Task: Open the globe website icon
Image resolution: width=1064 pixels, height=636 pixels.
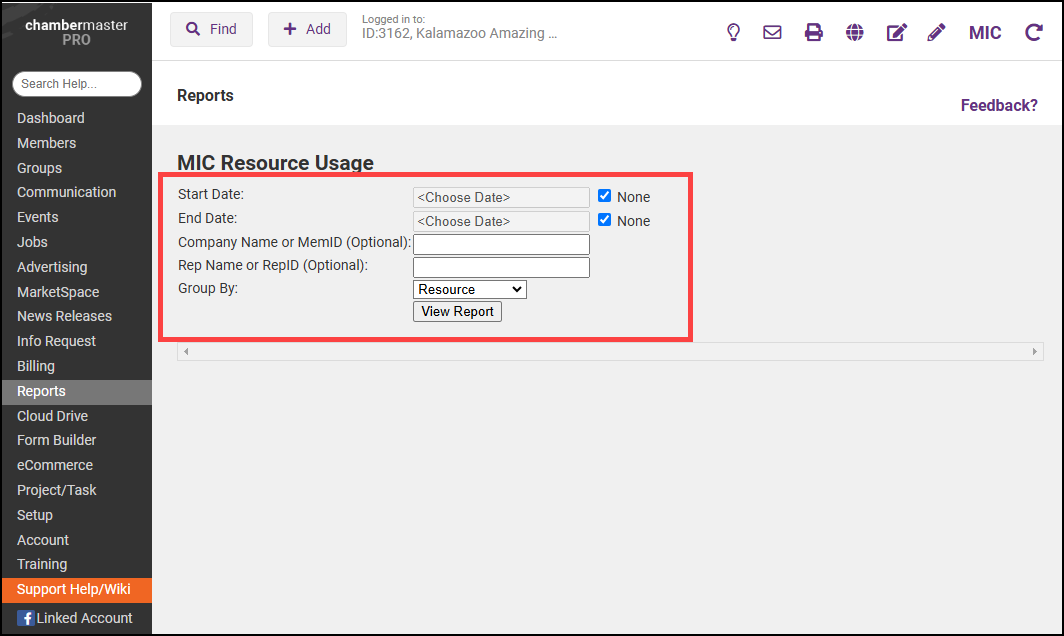Action: [x=854, y=32]
